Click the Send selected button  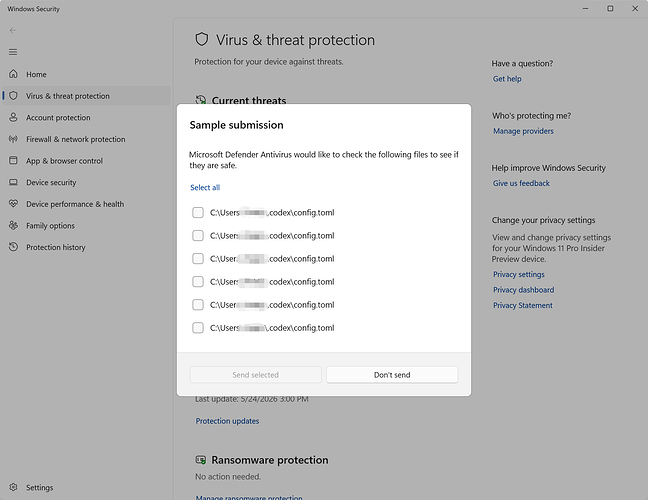point(255,375)
